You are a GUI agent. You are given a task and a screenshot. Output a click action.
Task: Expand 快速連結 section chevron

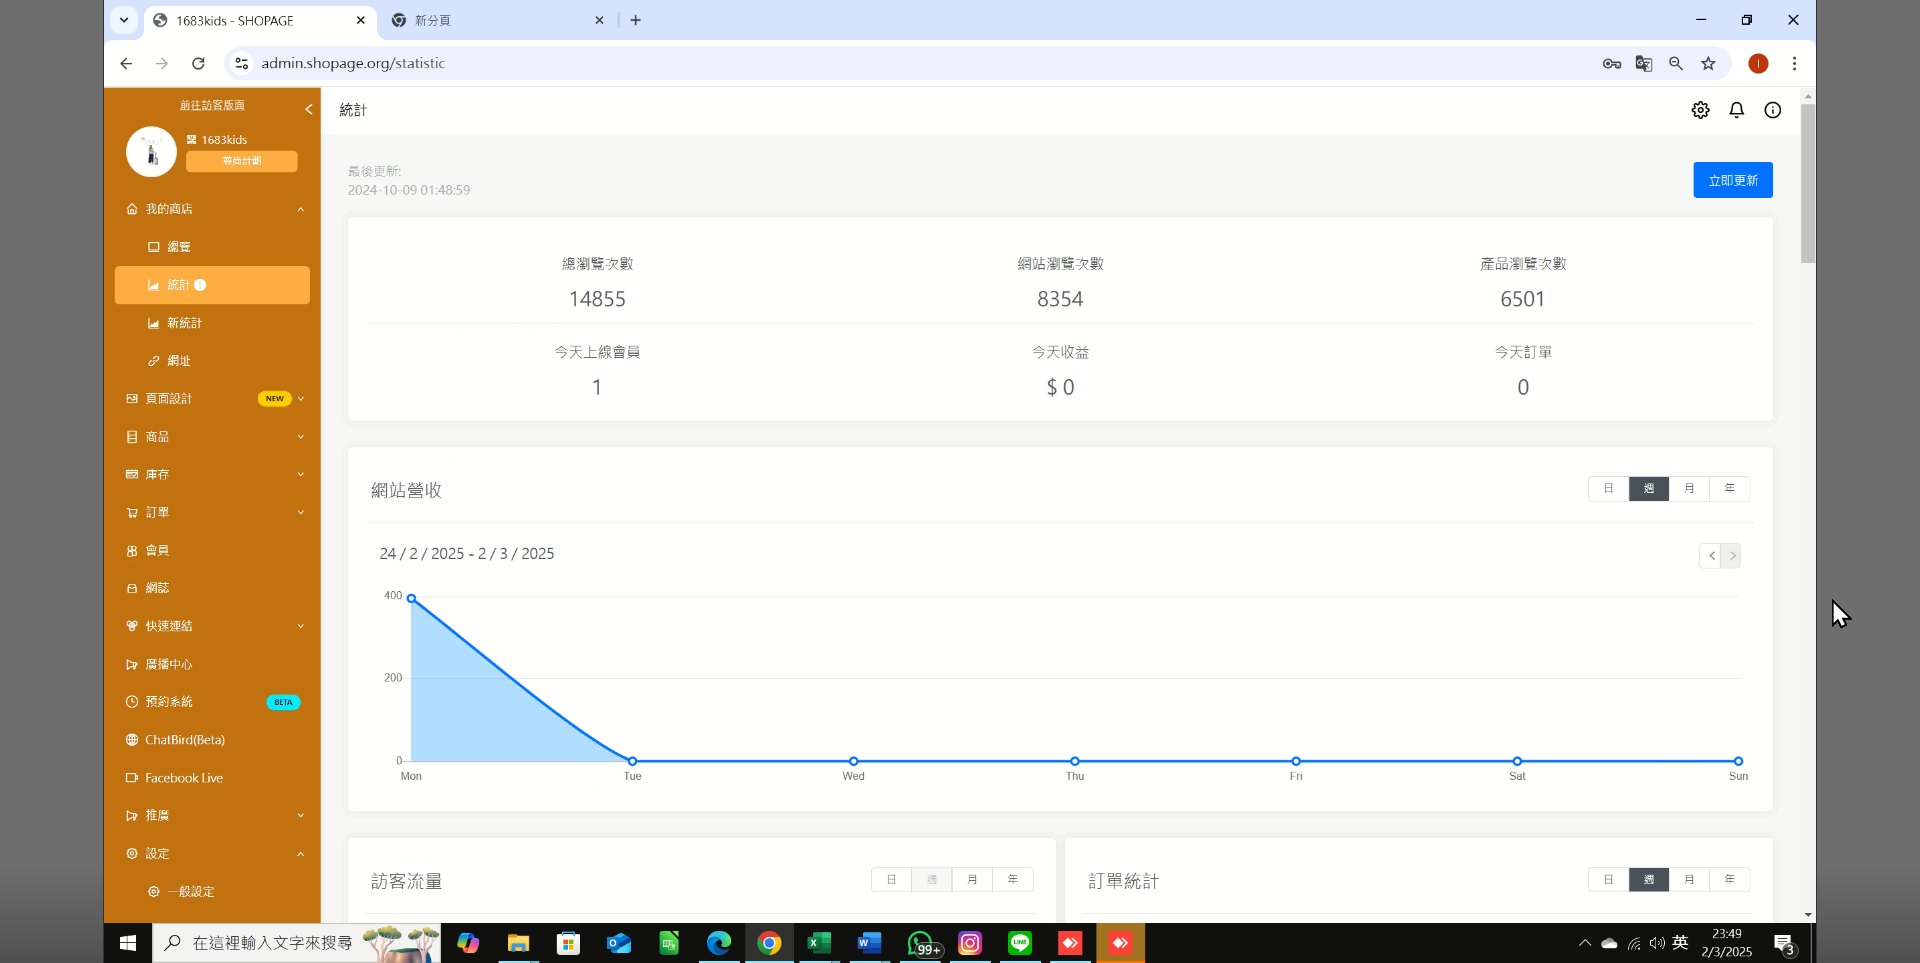[x=300, y=626]
